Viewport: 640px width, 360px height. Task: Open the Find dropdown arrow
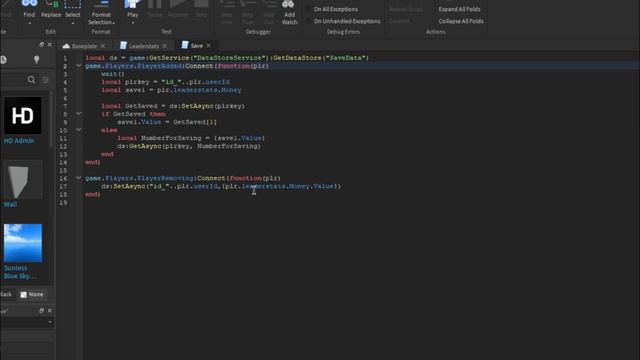pyautogui.click(x=29, y=23)
